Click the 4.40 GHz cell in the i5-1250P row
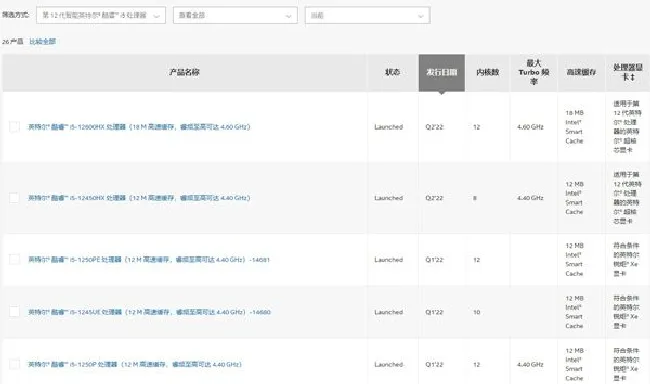The image size is (650, 384). pos(530,364)
